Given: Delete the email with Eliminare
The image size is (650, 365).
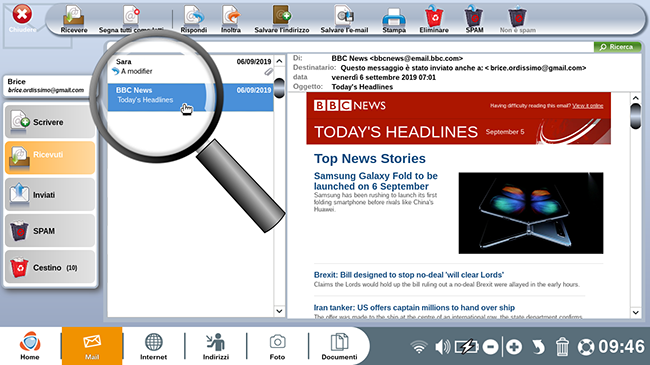Looking at the screenshot, I should 434,19.
